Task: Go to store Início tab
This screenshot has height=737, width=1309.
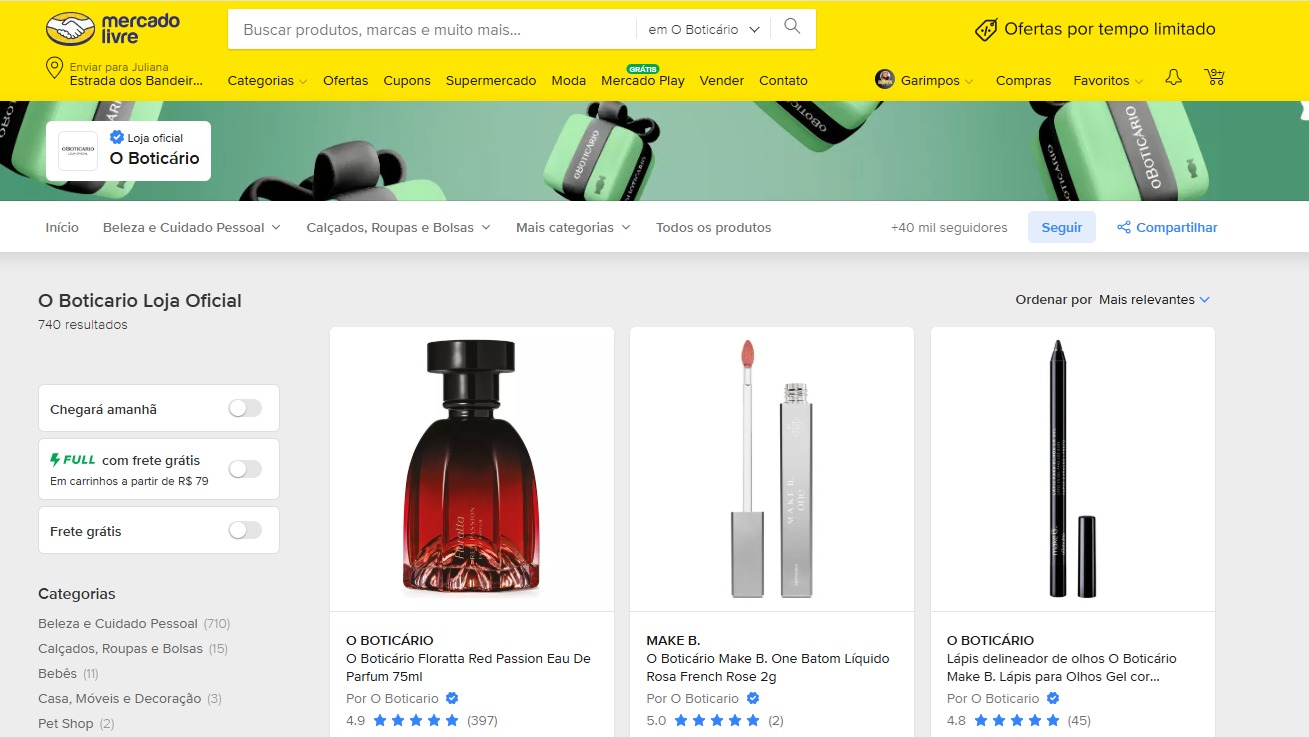Action: [62, 227]
